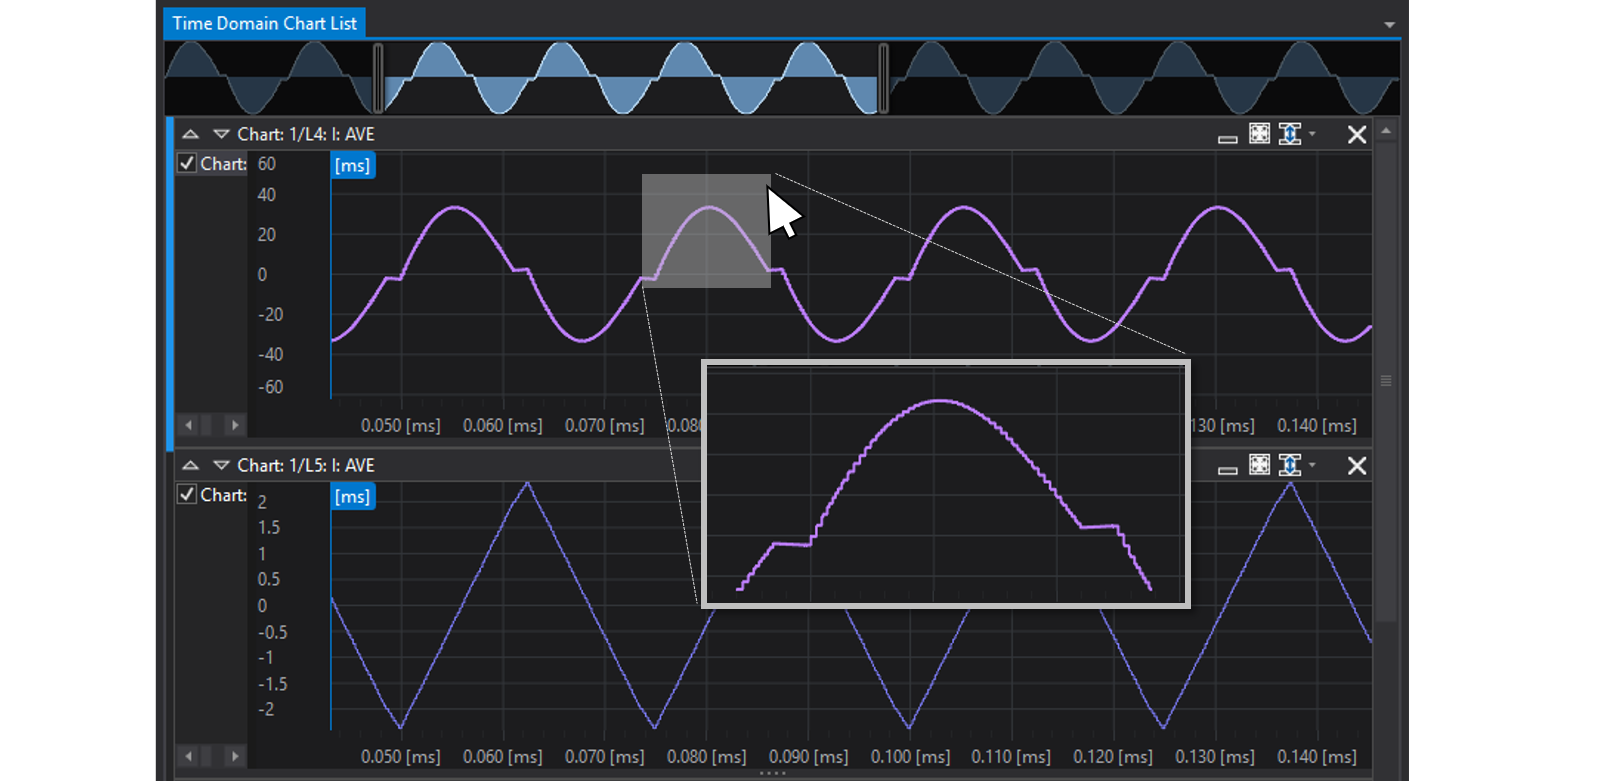Move the 1/L4 chart down
This screenshot has width=1604, height=781.
point(221,134)
